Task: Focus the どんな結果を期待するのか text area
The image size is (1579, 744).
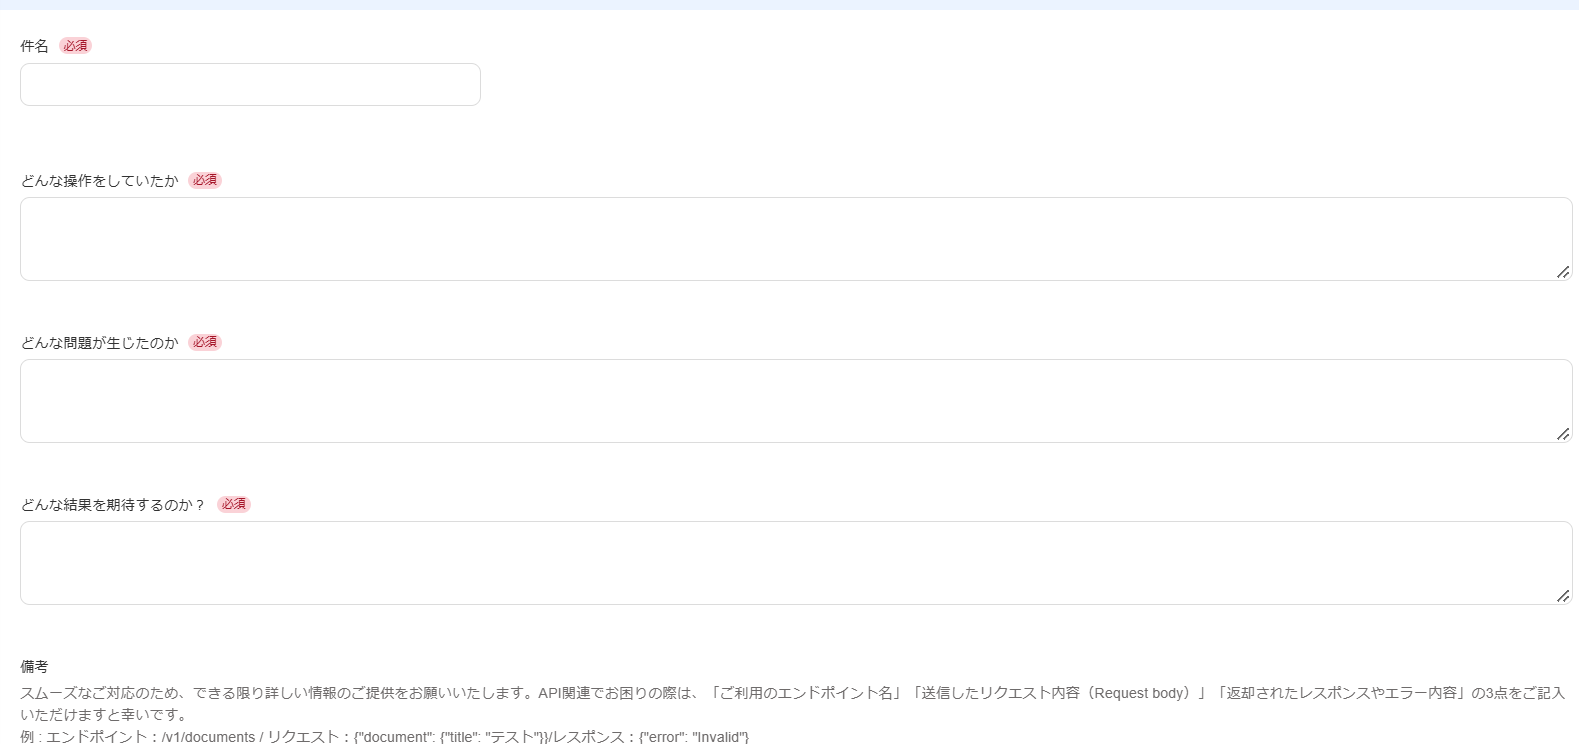Action: [x=796, y=563]
